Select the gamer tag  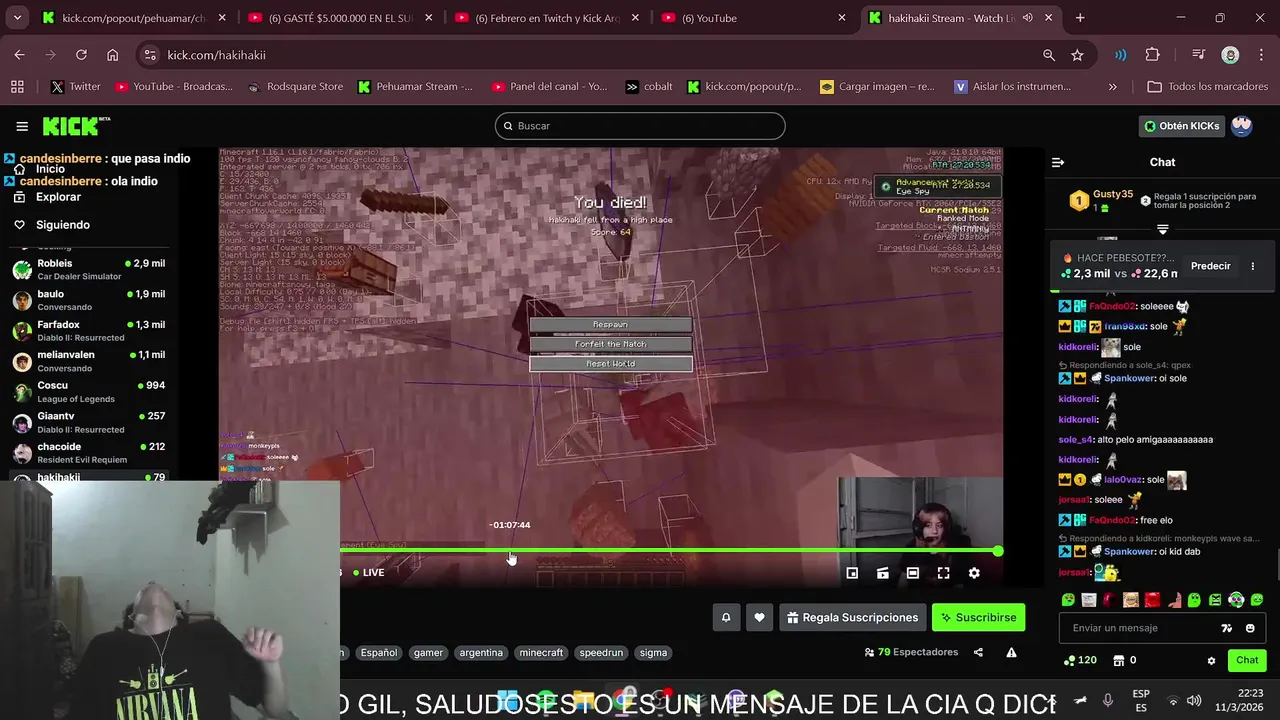point(428,653)
